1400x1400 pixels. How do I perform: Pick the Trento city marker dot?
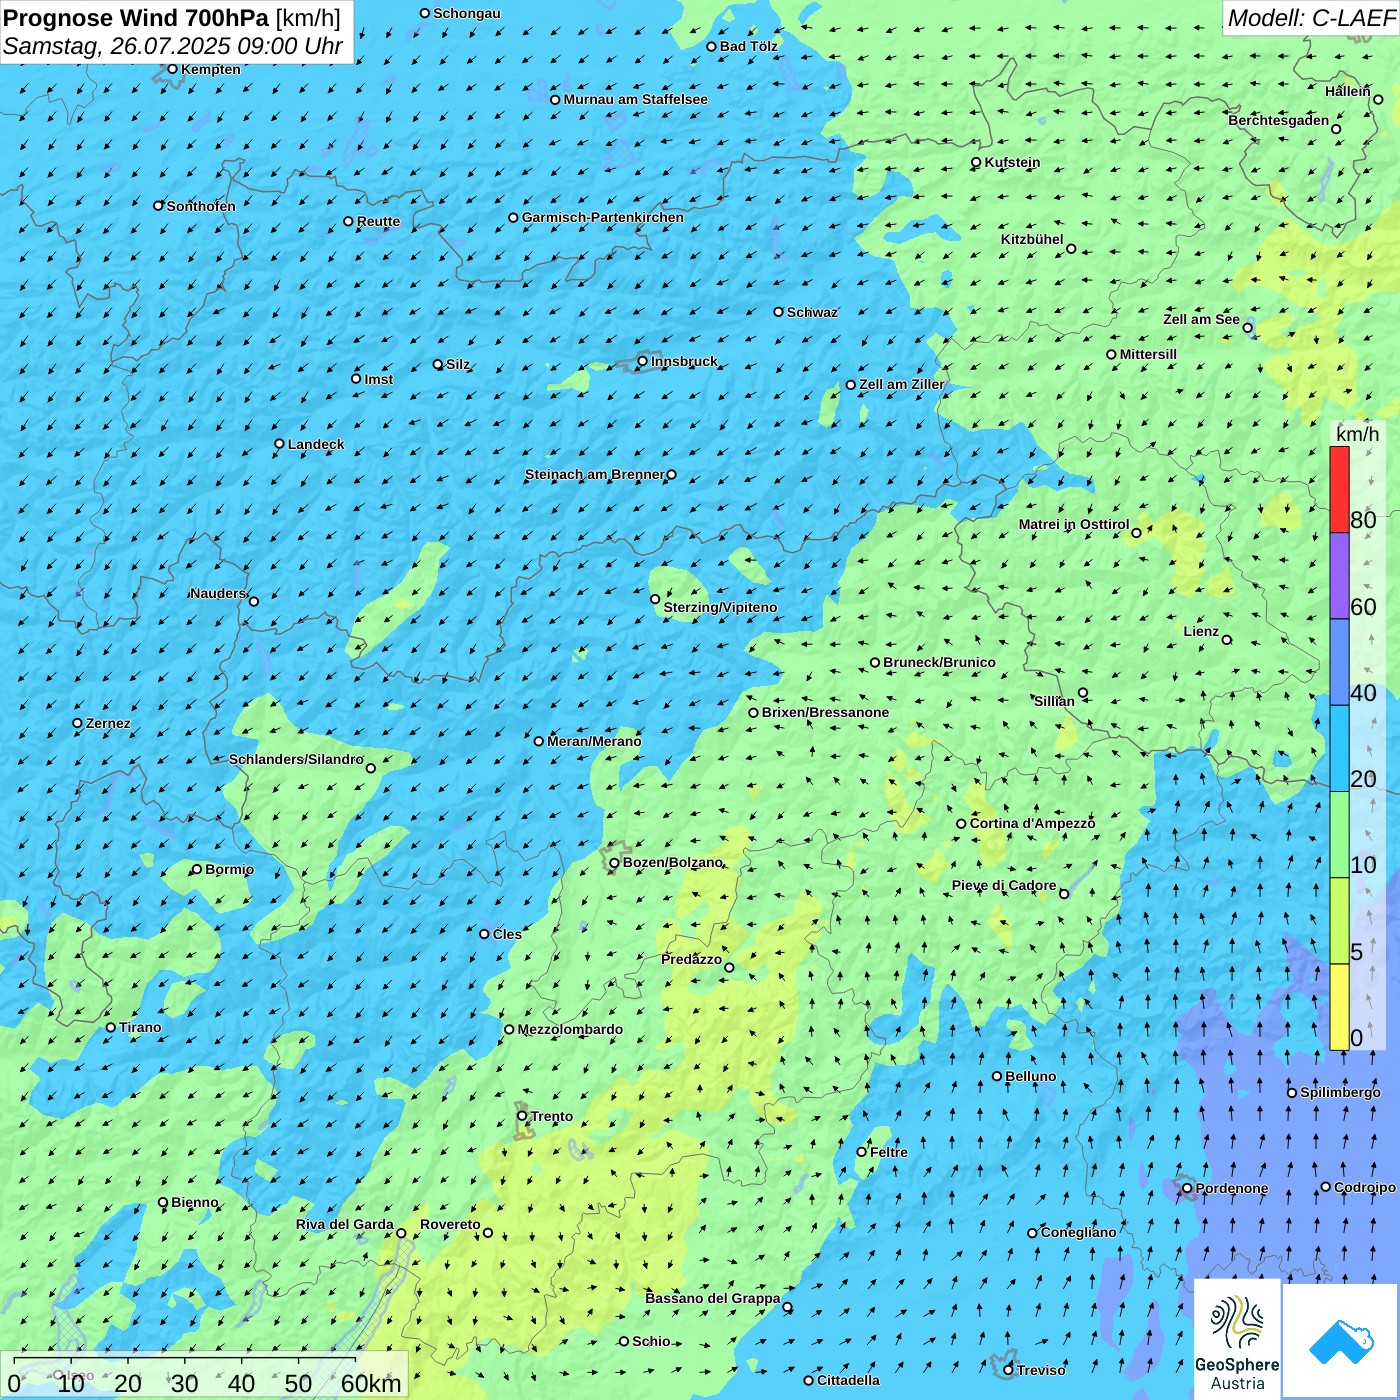[x=522, y=1116]
